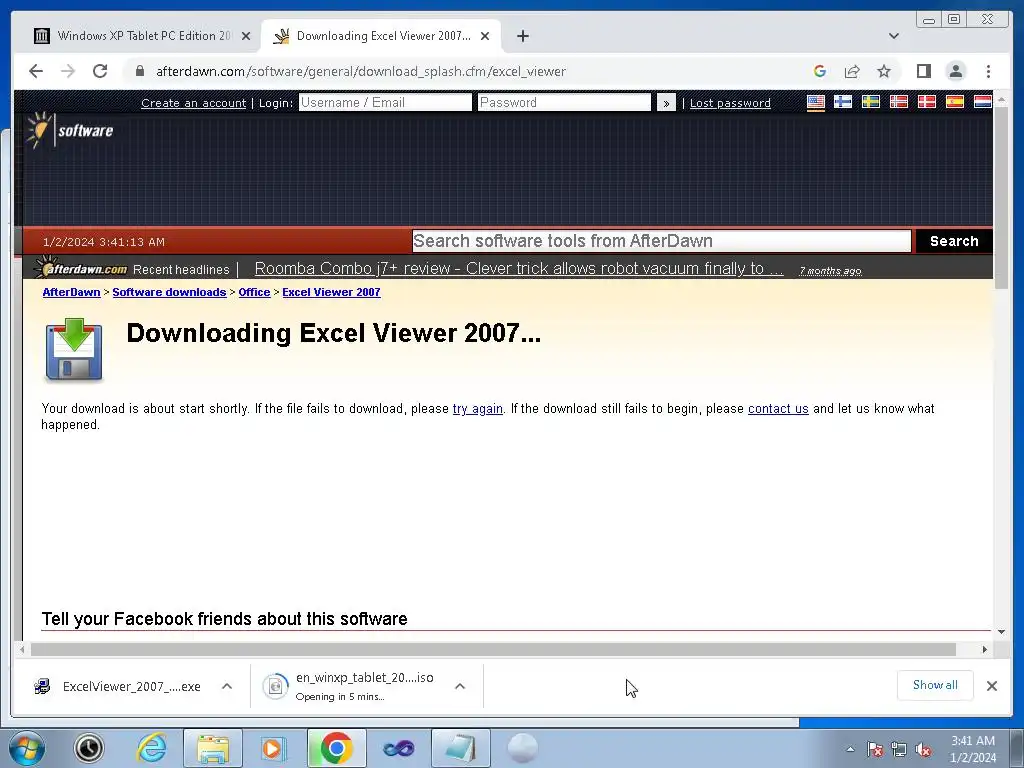Click Show all downloads button
The width and height of the screenshot is (1024, 768).
[x=935, y=685]
